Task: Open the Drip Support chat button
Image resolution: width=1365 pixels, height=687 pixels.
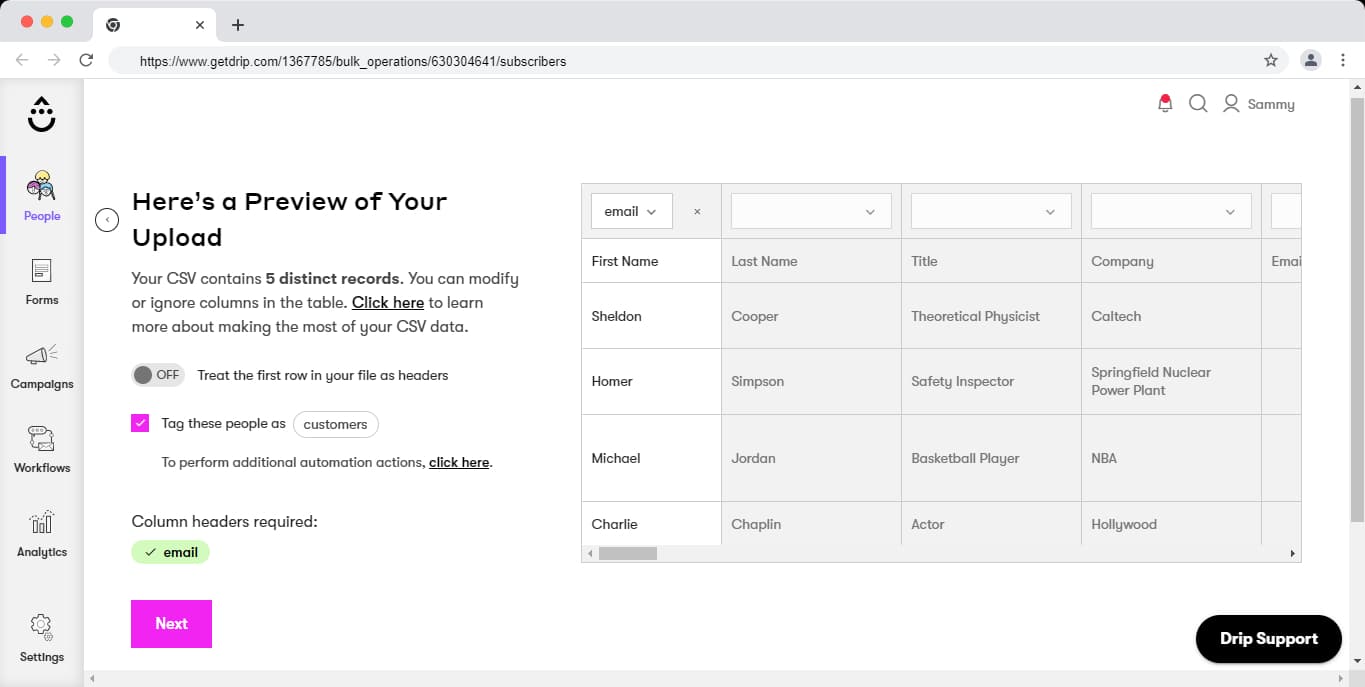Action: click(x=1269, y=639)
